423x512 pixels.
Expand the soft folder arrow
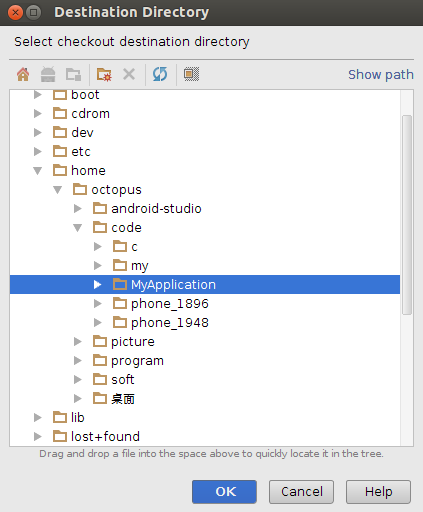click(x=78, y=380)
